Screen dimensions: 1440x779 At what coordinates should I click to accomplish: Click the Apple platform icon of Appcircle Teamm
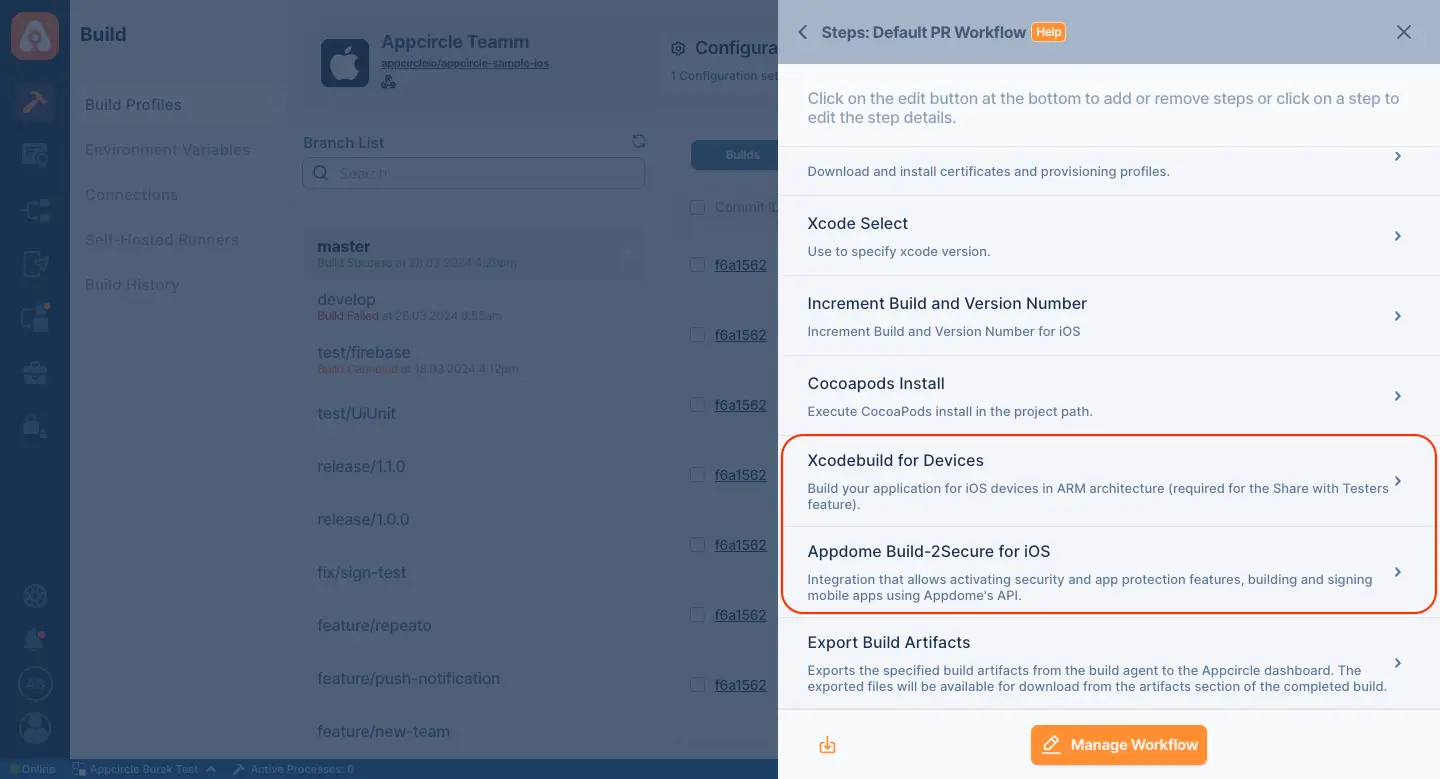(345, 63)
